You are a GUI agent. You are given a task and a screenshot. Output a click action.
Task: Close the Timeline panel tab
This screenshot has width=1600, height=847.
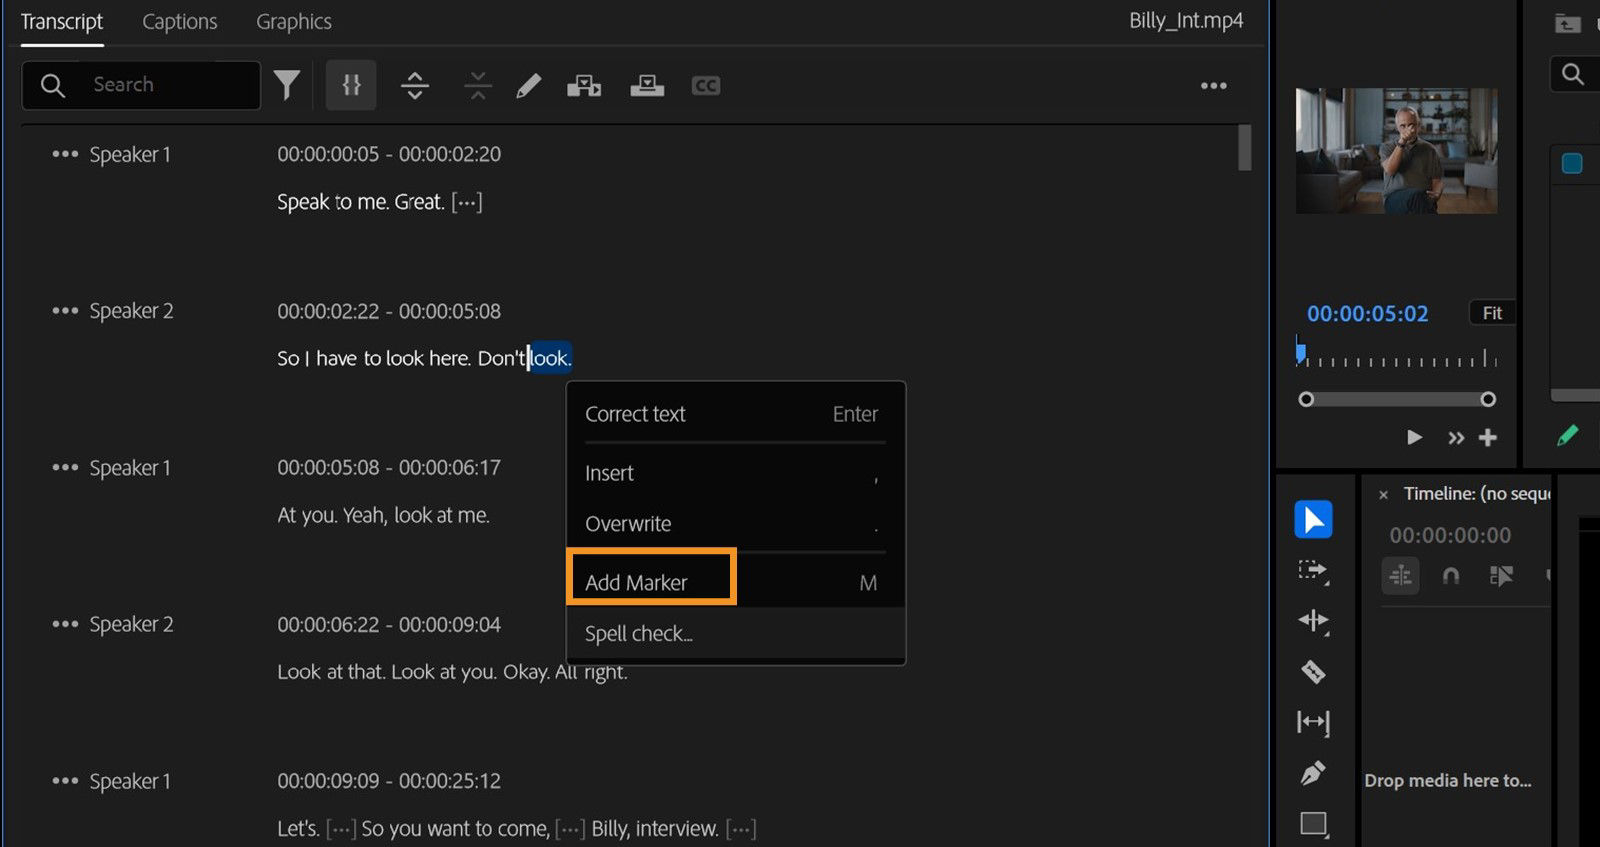coord(1383,495)
